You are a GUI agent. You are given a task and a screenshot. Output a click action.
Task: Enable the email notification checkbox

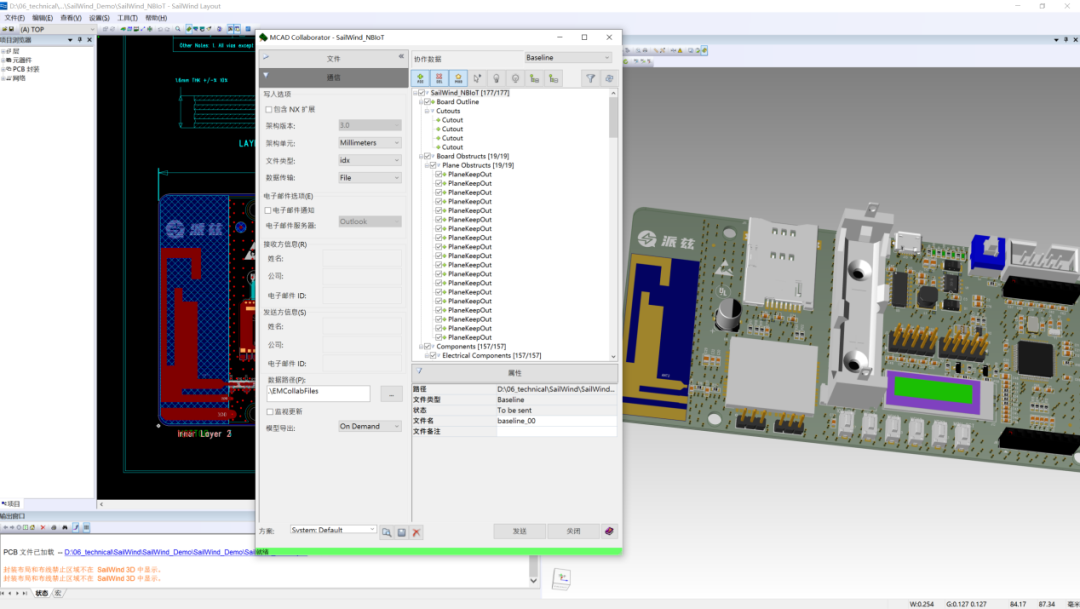(x=269, y=211)
